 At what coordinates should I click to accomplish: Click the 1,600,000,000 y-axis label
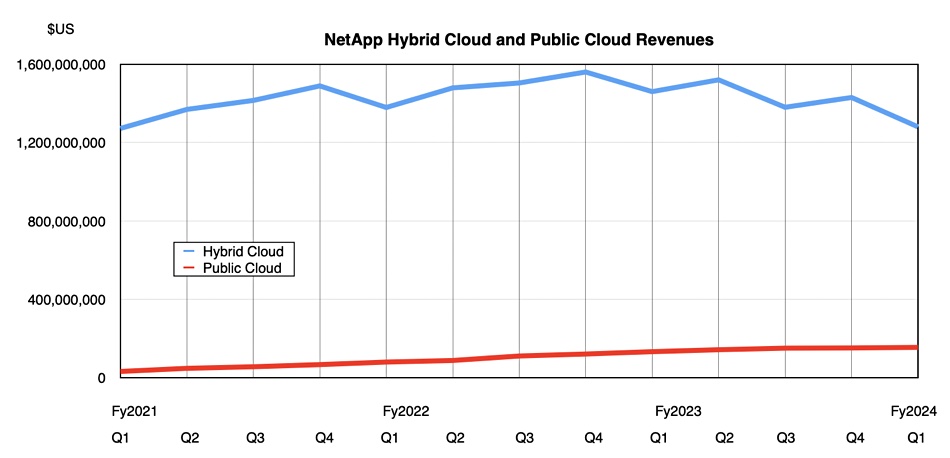coord(59,65)
